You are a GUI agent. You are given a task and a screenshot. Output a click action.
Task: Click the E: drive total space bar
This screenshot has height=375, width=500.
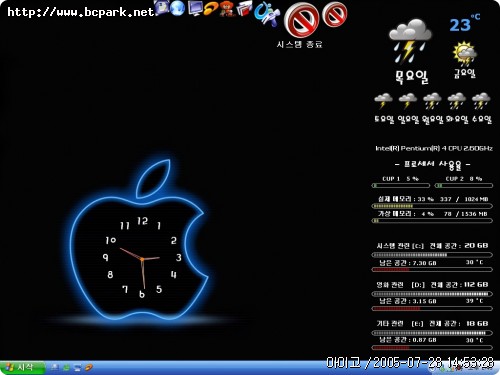(x=432, y=333)
